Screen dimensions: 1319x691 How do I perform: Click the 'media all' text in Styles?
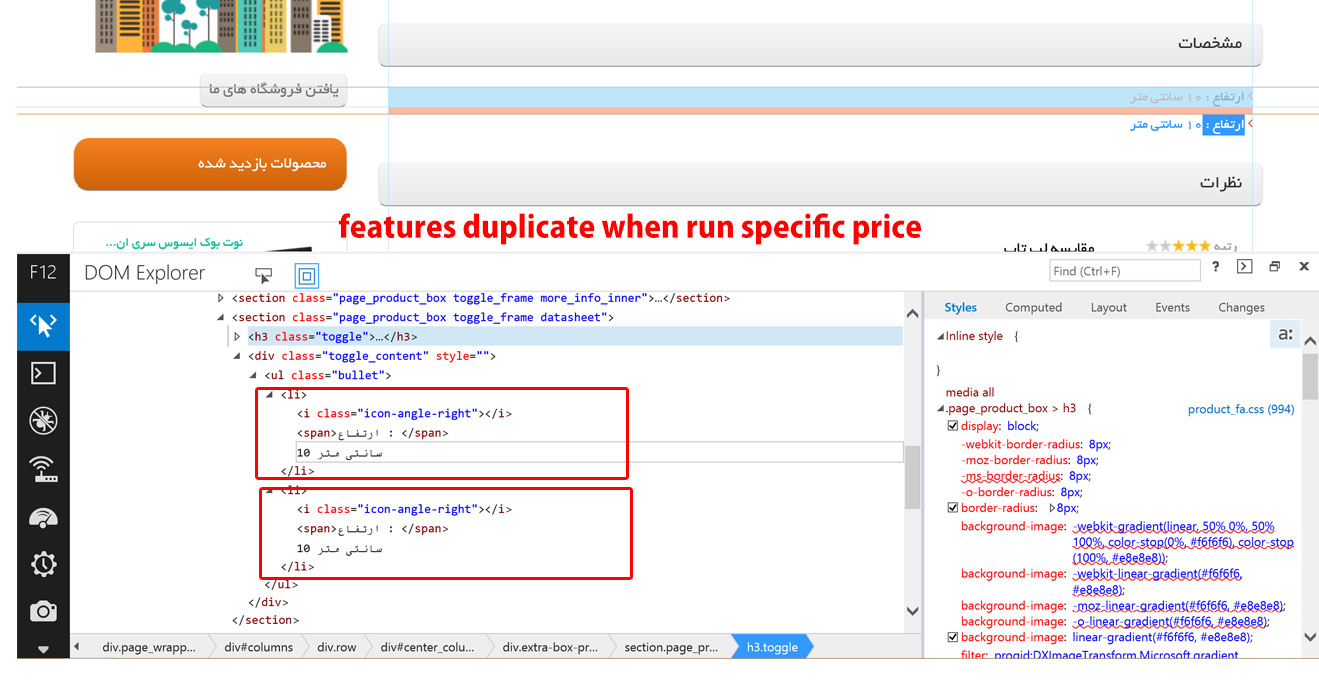[x=970, y=392]
